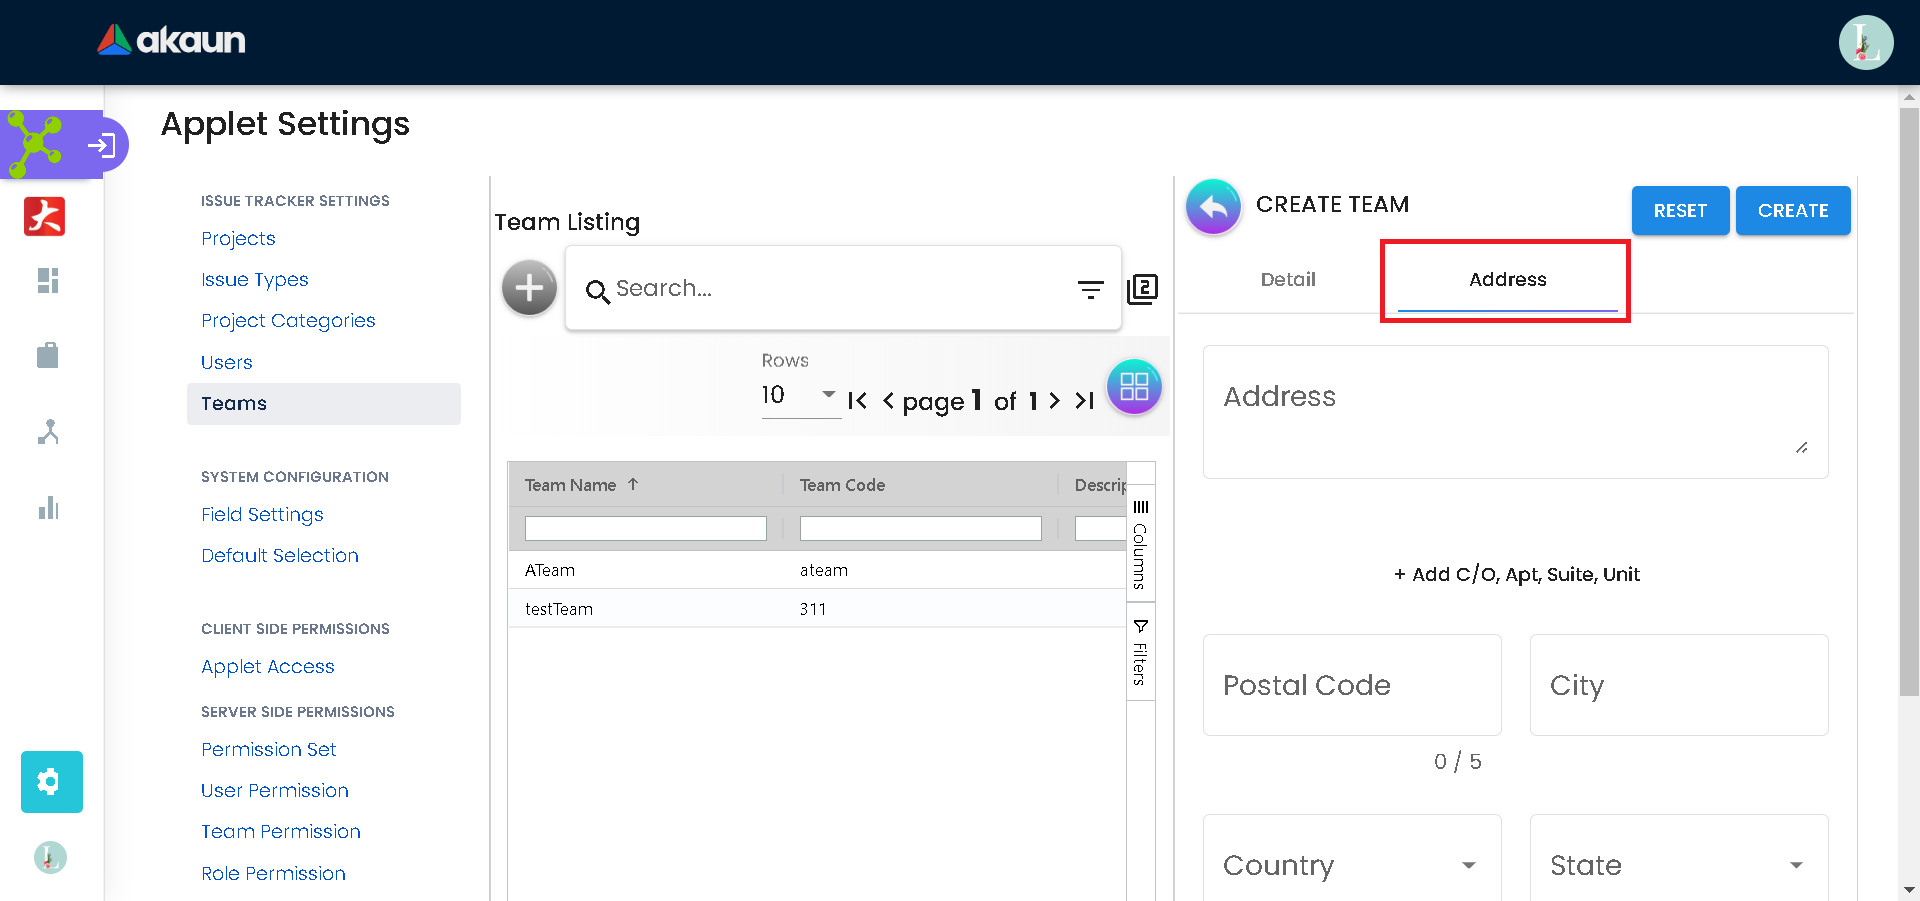Open the settings gear icon in sidebar
This screenshot has width=1920, height=901.
(52, 782)
